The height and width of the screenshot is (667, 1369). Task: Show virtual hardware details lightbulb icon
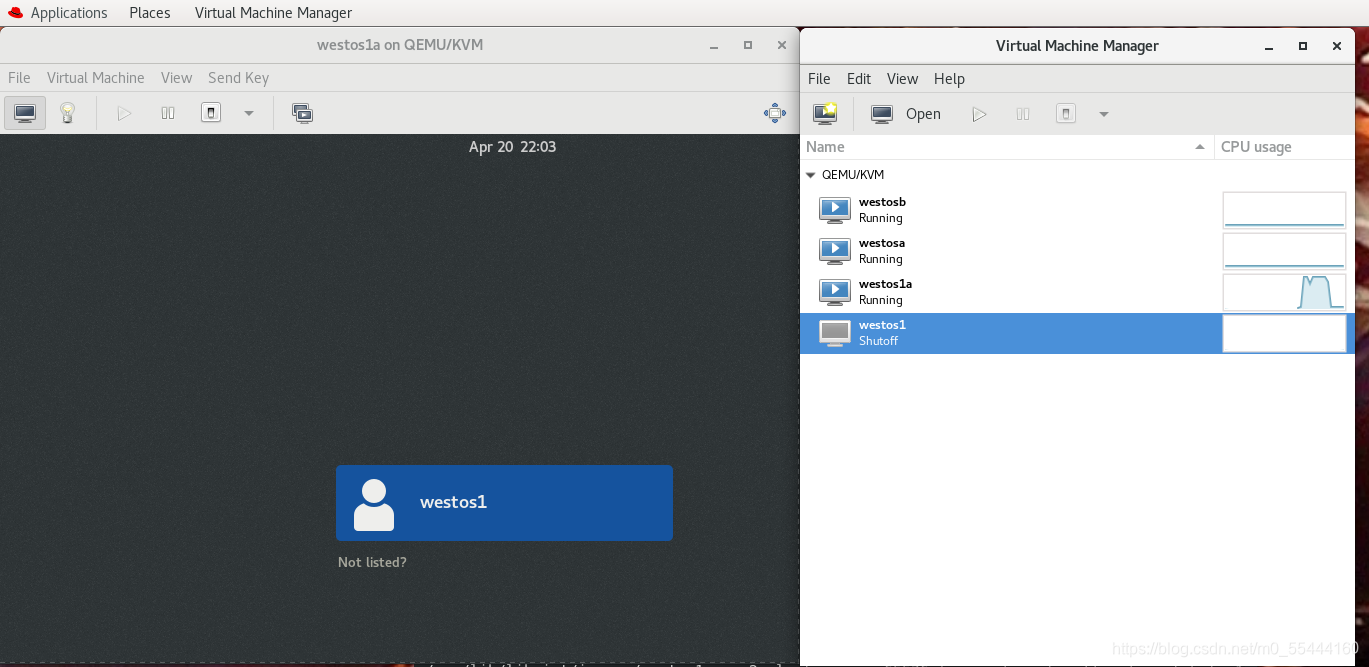[67, 113]
